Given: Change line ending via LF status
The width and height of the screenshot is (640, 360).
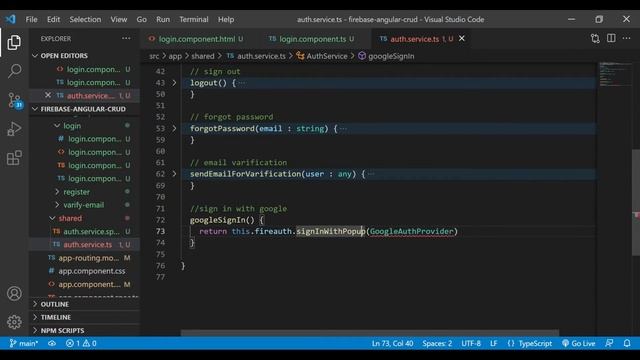Looking at the screenshot, I should (493, 343).
